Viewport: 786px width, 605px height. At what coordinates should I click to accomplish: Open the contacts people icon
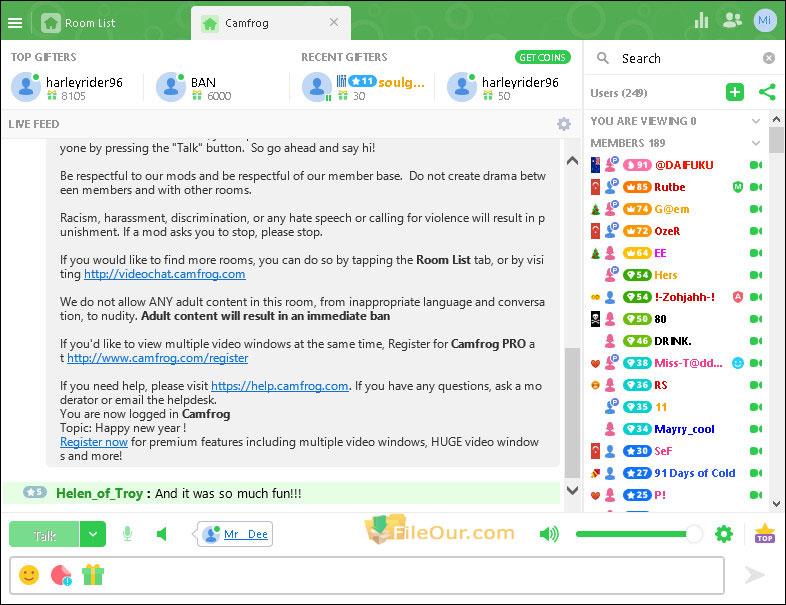pyautogui.click(x=732, y=20)
